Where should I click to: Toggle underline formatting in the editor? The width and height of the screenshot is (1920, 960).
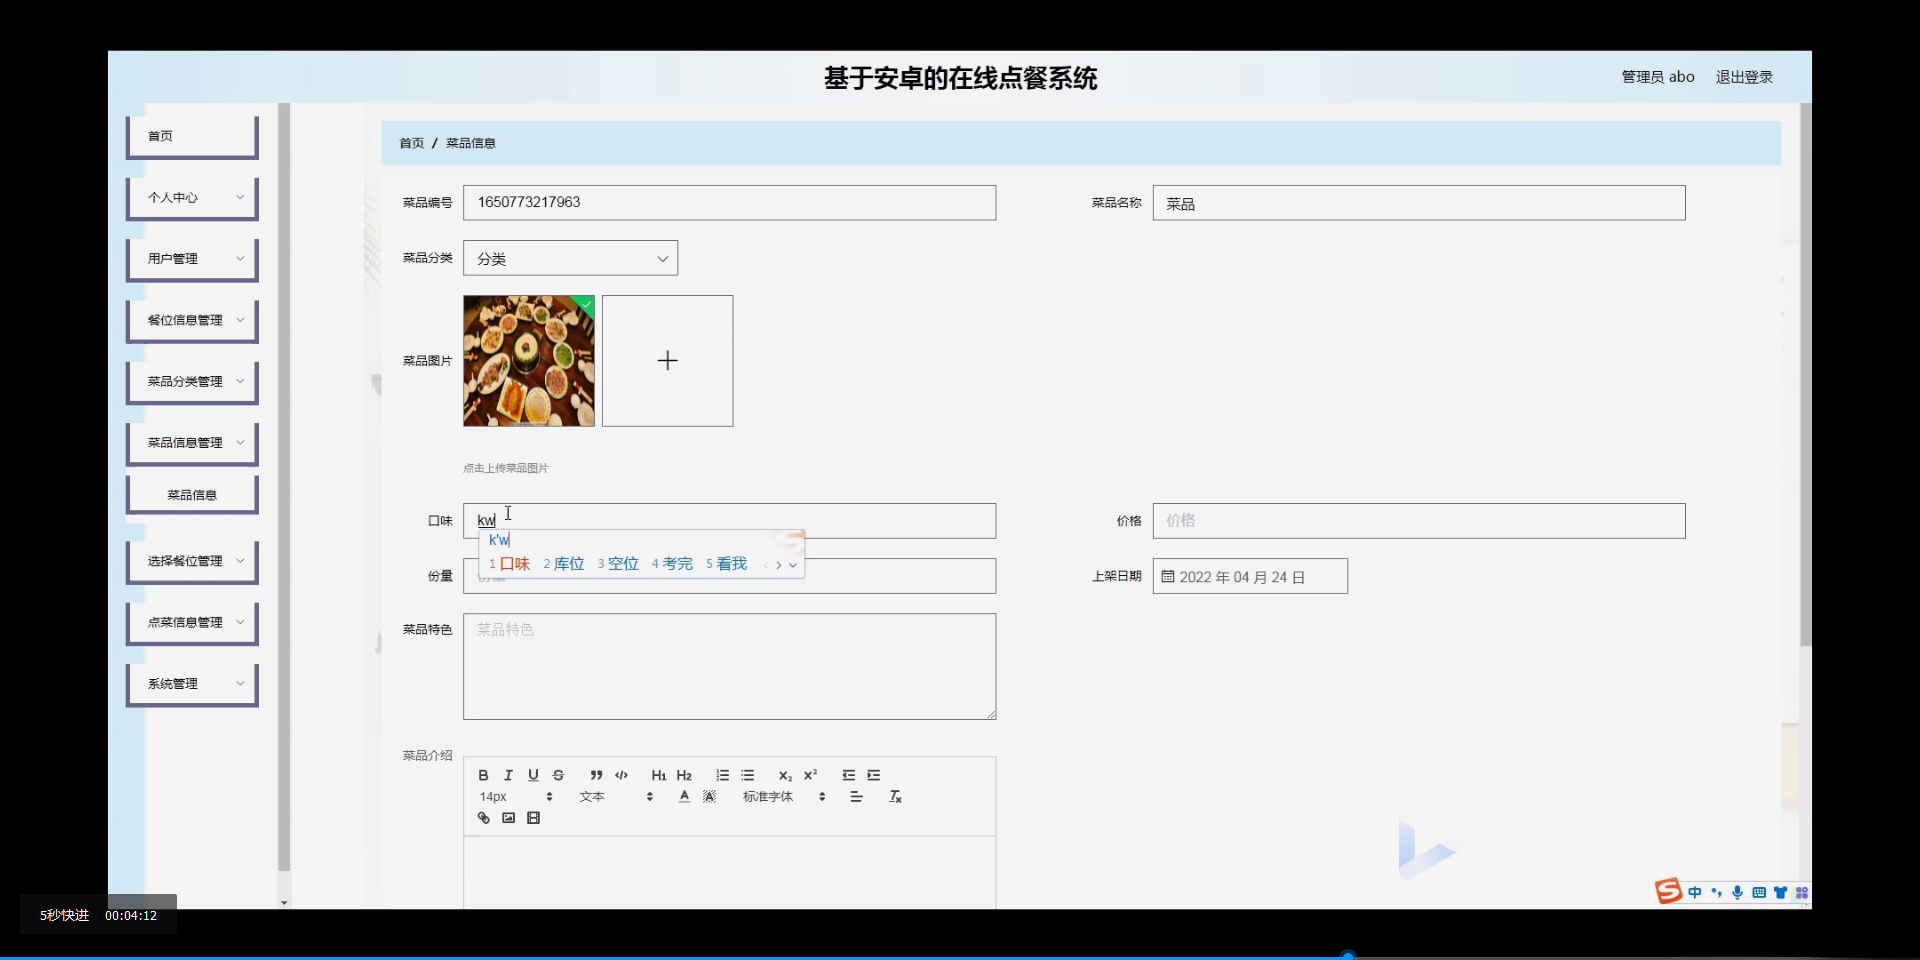533,775
